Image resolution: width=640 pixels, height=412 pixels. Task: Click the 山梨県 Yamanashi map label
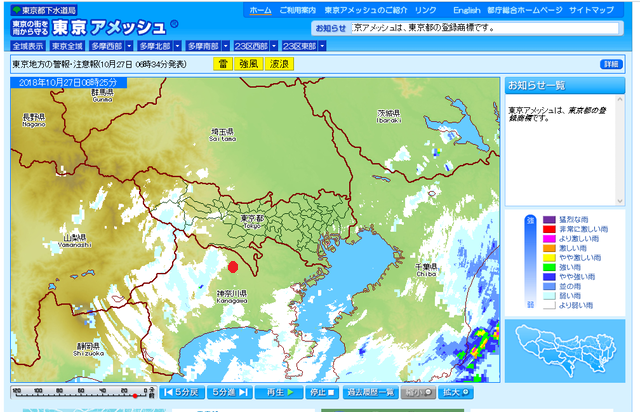pyautogui.click(x=75, y=241)
